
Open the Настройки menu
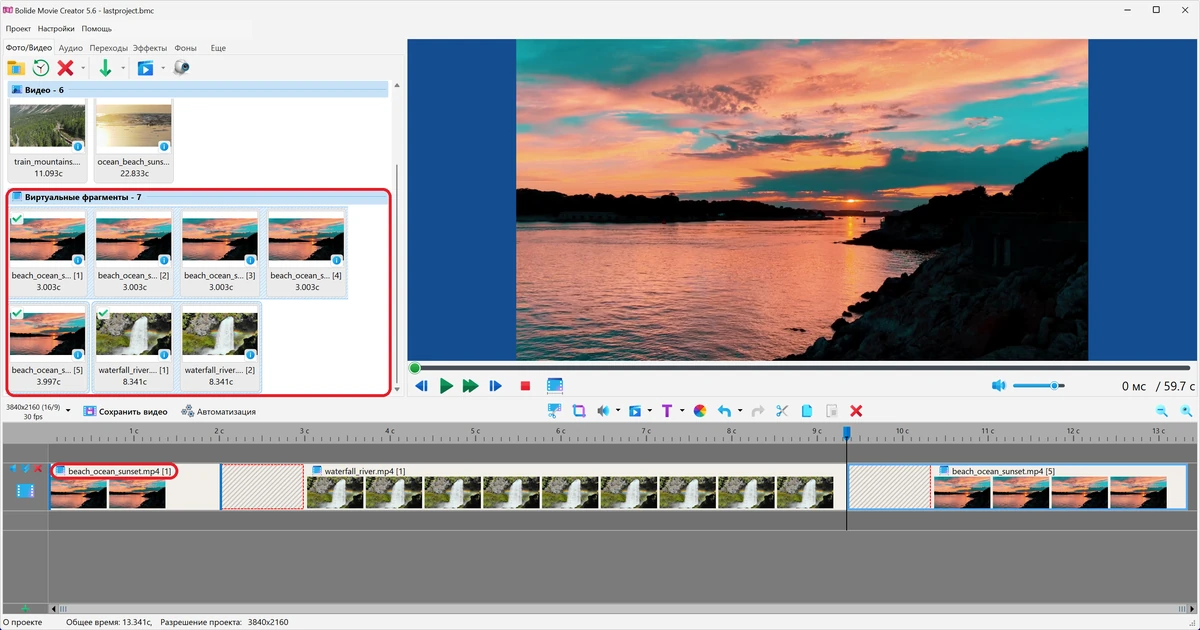pos(56,29)
